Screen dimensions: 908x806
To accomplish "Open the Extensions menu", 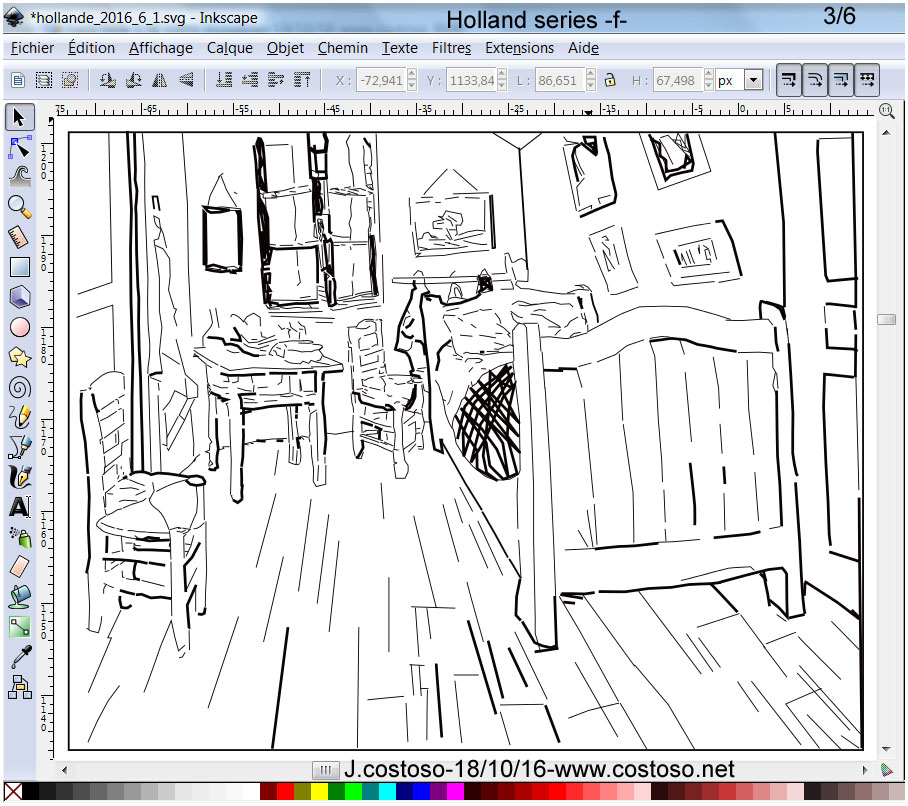I will click(x=519, y=48).
